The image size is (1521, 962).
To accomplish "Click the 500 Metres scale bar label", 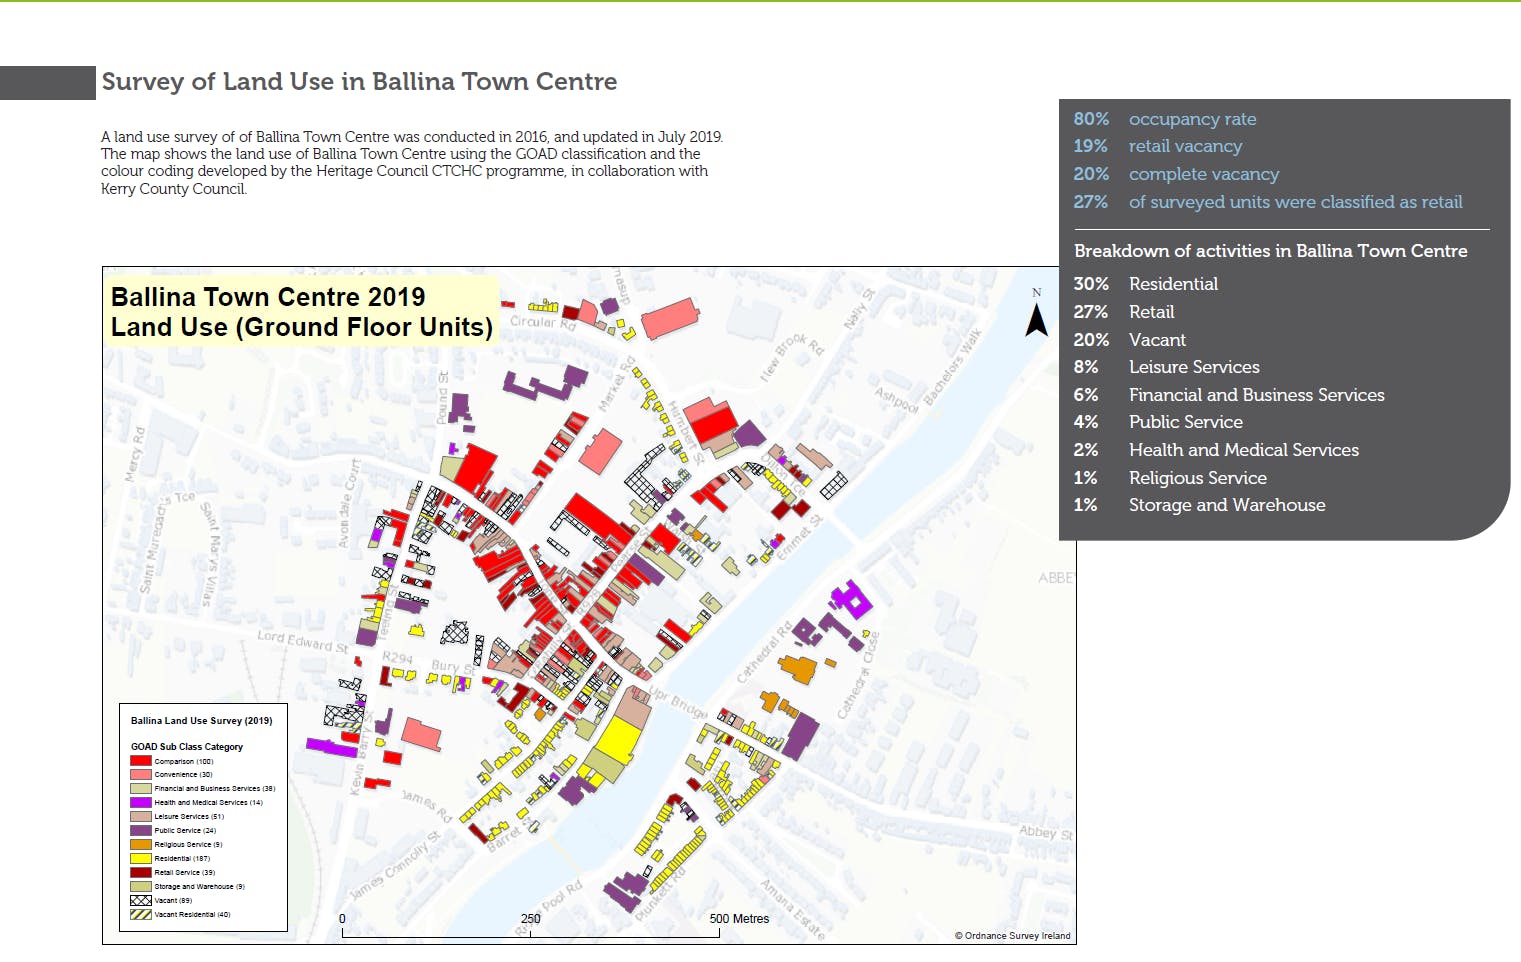I will pos(739,919).
